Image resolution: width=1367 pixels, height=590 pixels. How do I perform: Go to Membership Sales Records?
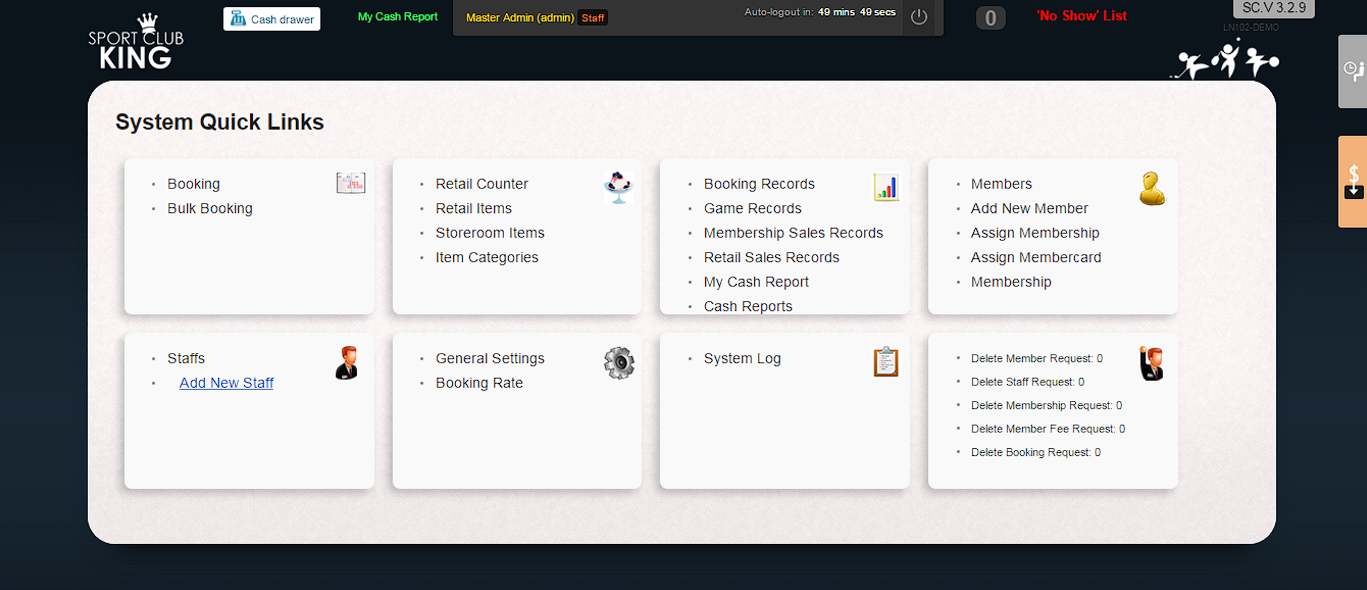coord(793,233)
